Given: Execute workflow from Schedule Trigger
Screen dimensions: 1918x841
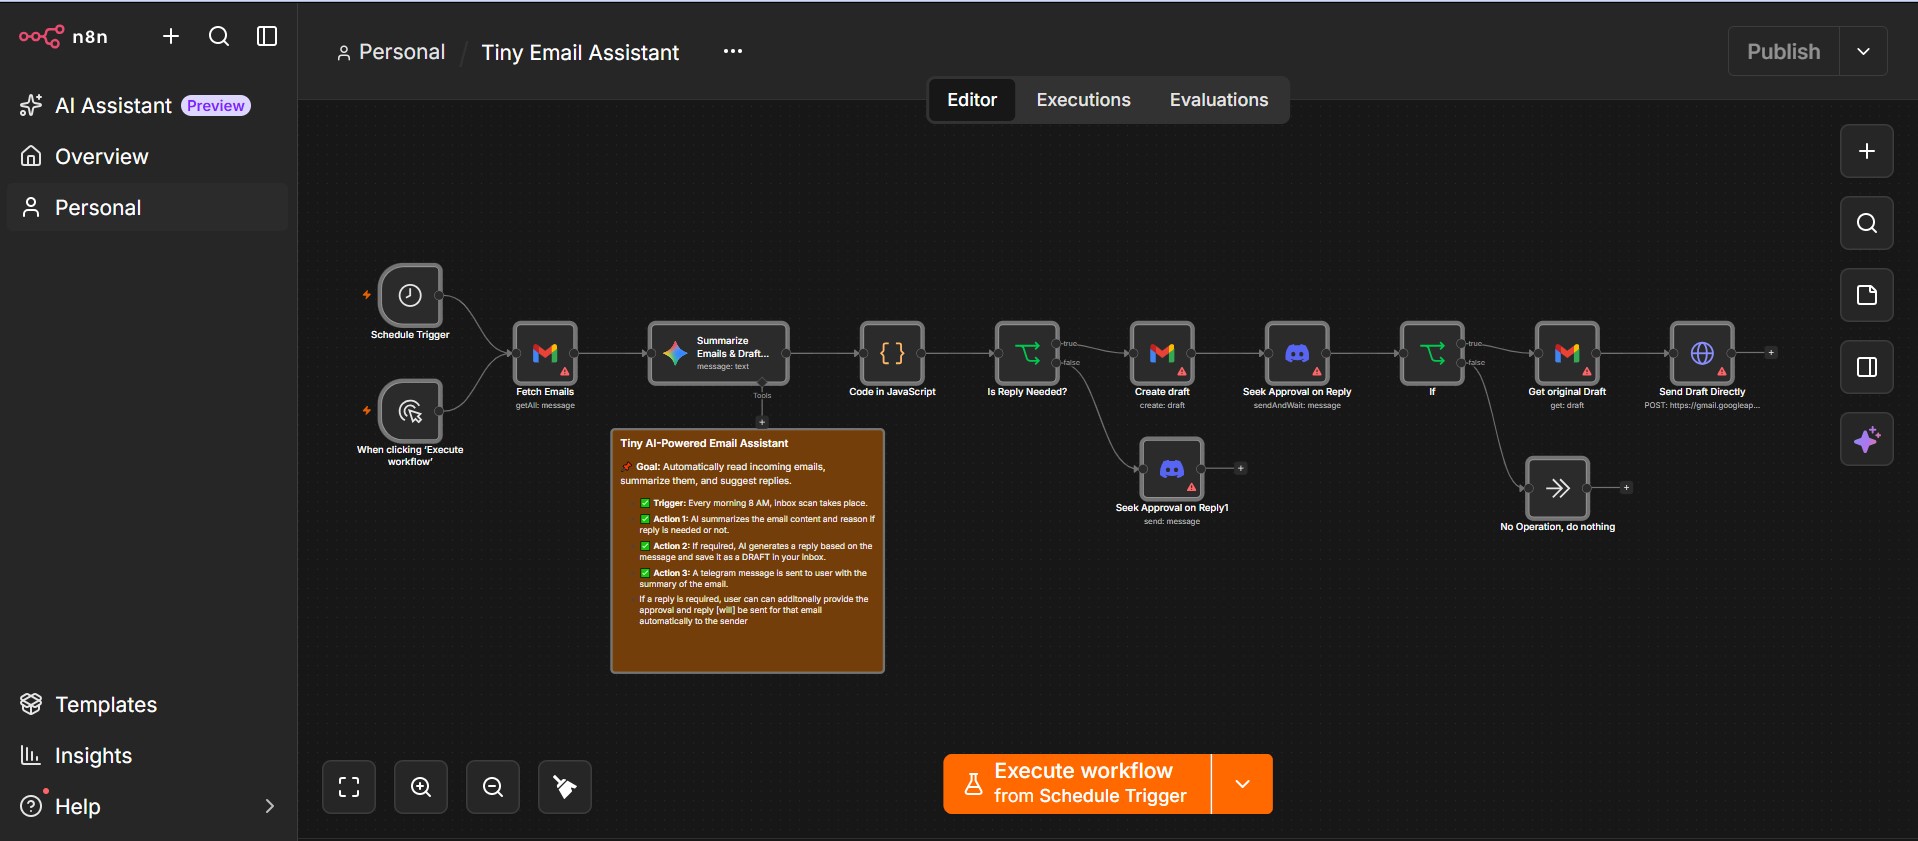Looking at the screenshot, I should [x=1077, y=783].
